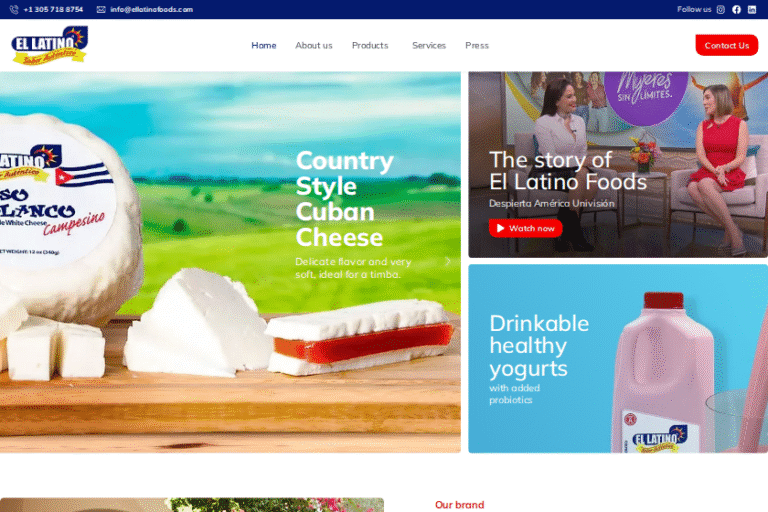This screenshot has width=768, height=512.
Task: Click the red Contact Us button
Action: tap(726, 45)
